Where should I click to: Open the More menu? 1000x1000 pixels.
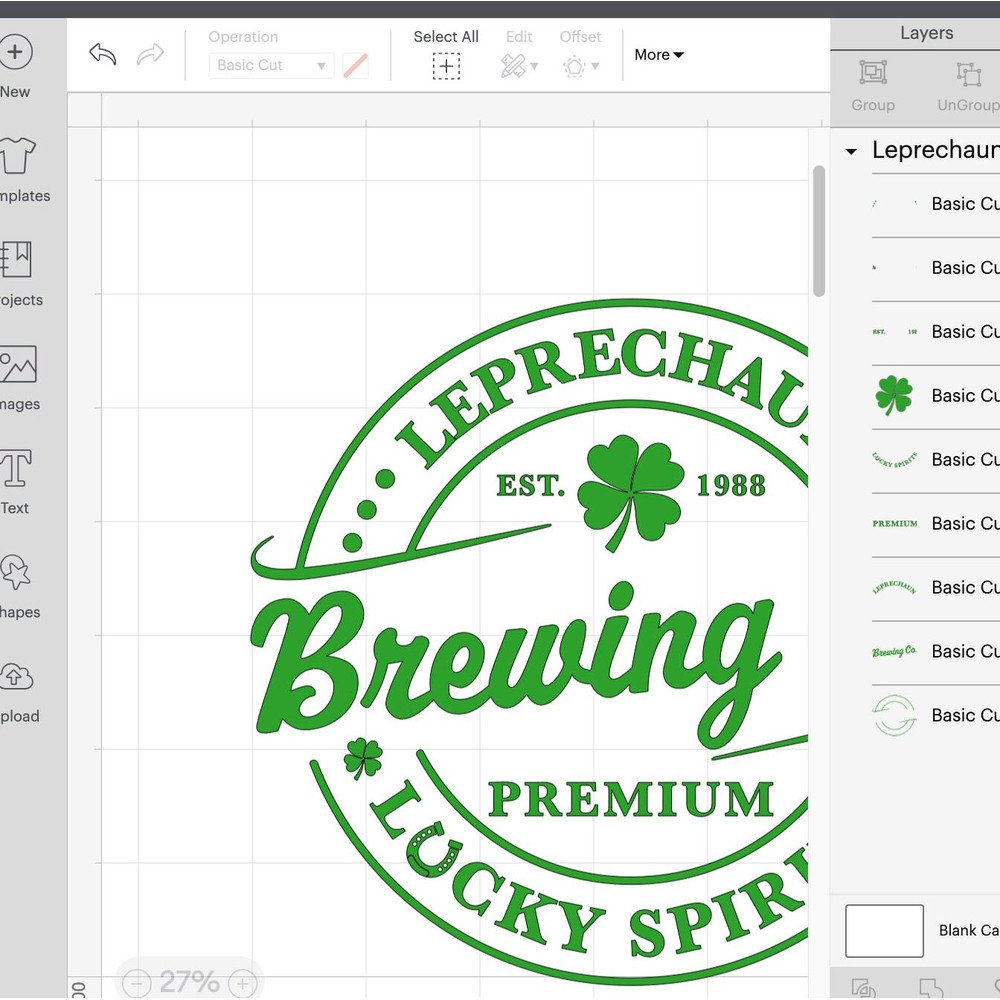click(658, 55)
